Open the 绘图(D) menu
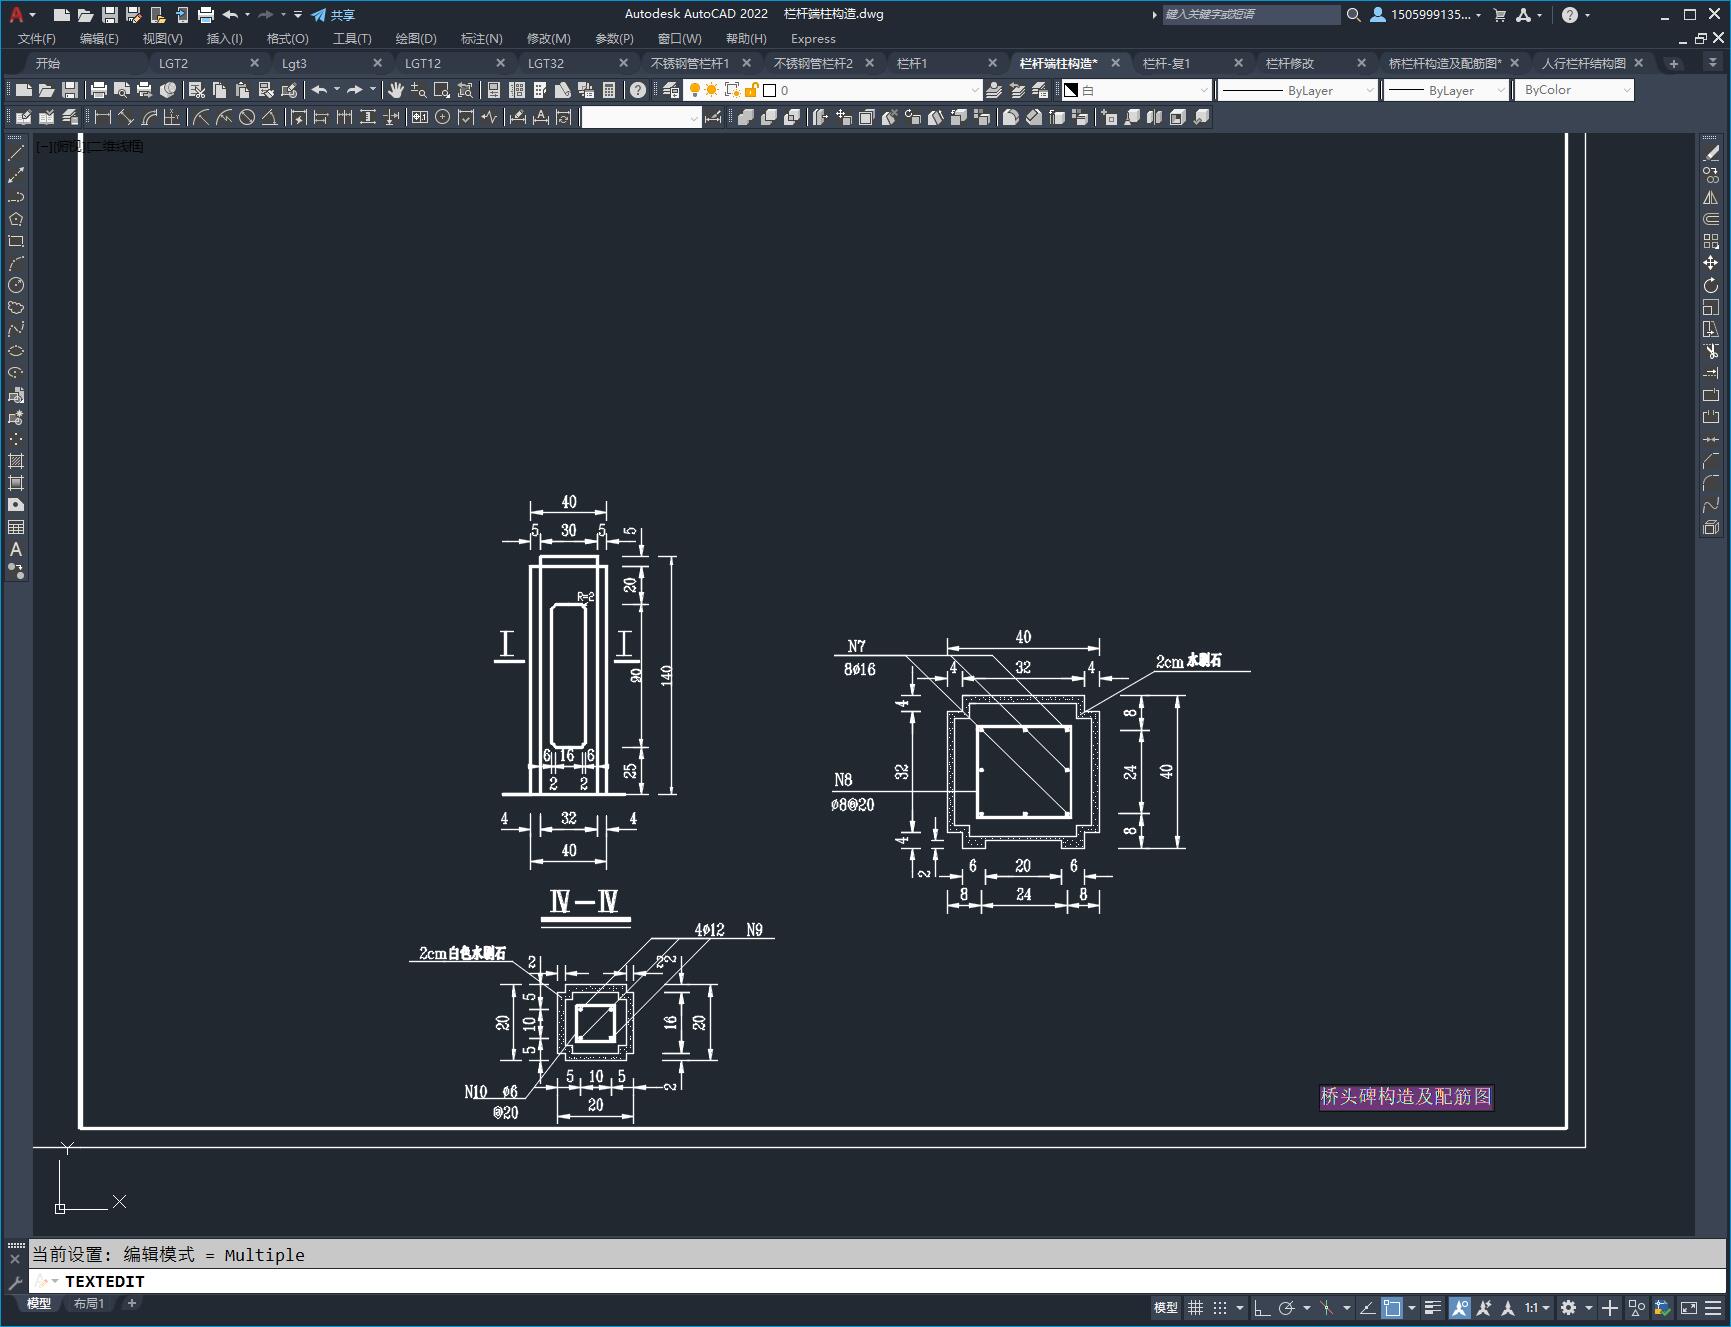Viewport: 1731px width, 1327px height. tap(416, 38)
